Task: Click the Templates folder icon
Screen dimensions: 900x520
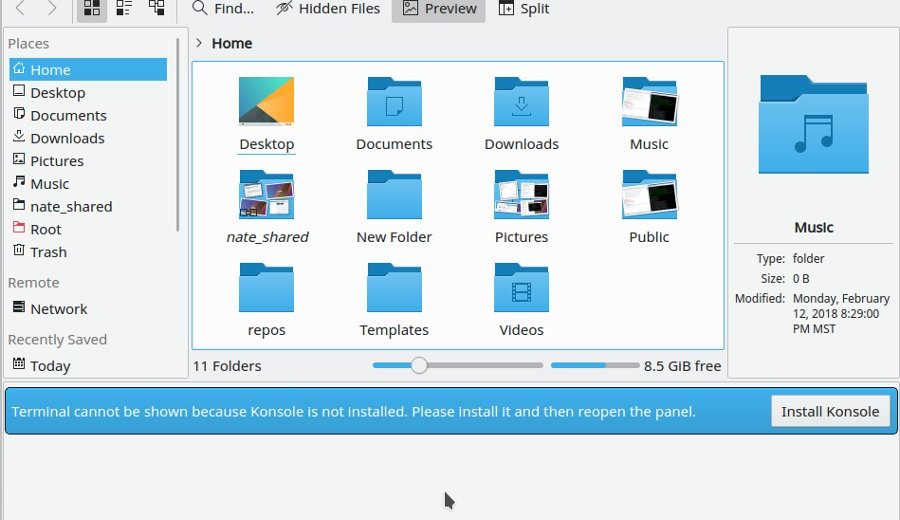Action: tap(394, 289)
